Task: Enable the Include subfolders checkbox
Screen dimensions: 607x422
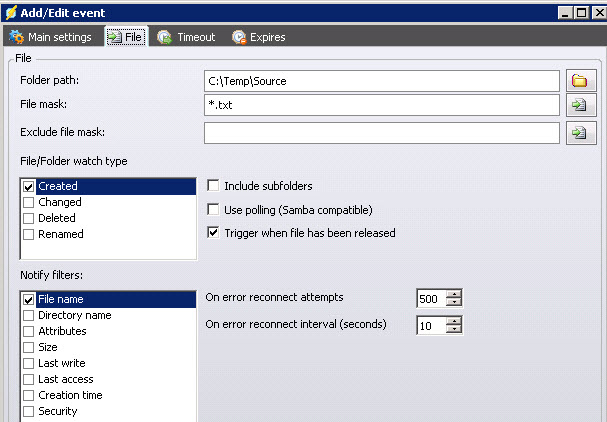Action: pyautogui.click(x=213, y=186)
